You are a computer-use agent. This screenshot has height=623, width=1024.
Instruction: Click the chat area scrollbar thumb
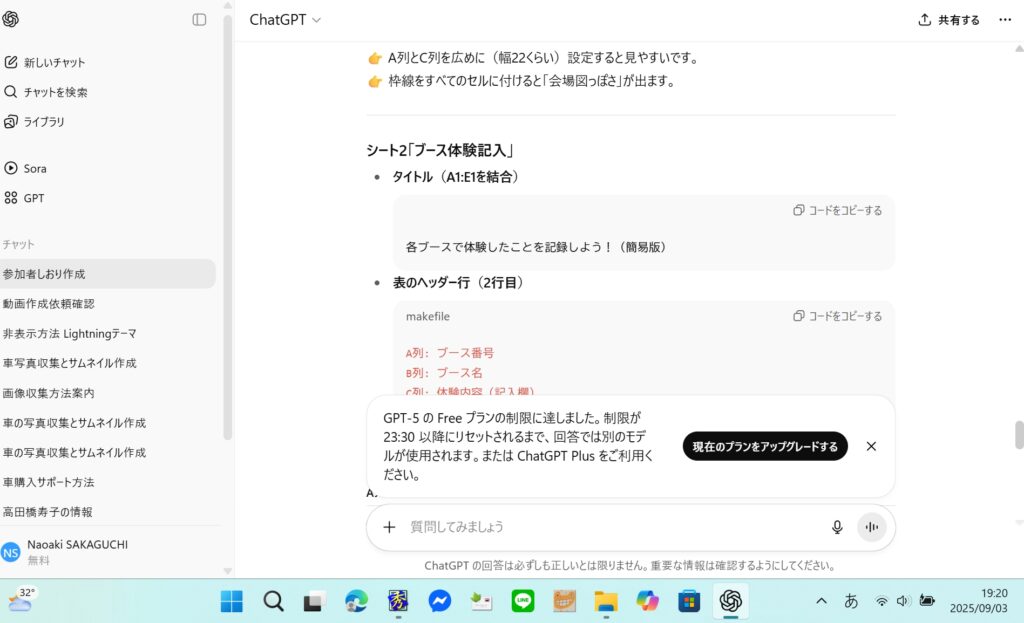[x=1019, y=435]
